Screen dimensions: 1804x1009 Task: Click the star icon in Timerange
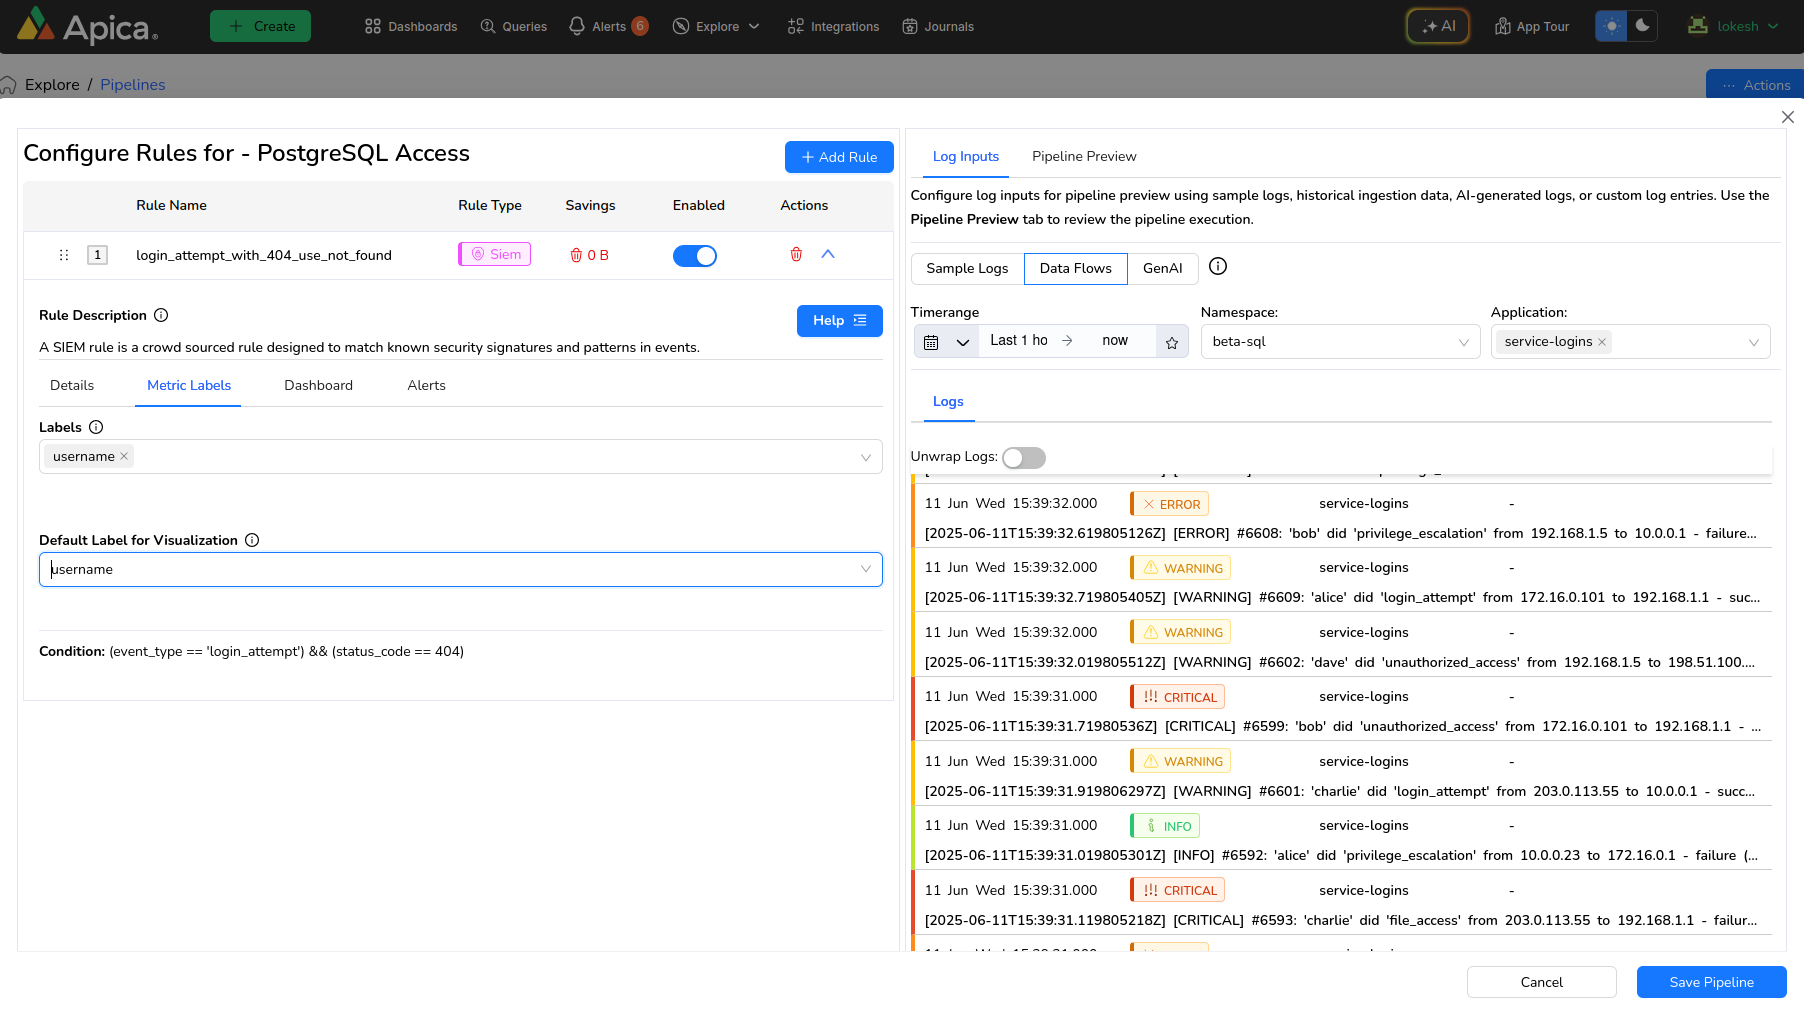(x=1172, y=342)
